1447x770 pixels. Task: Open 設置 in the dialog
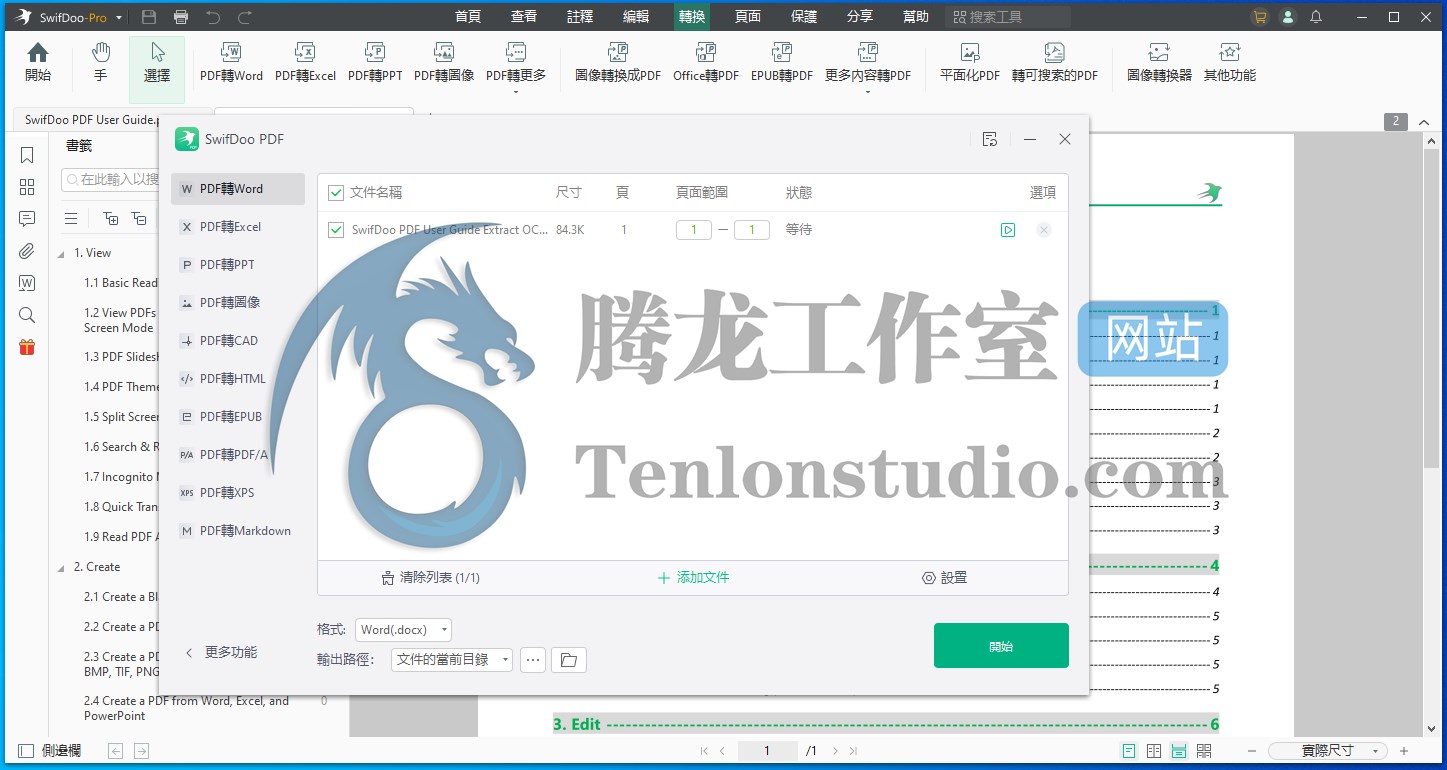[944, 578]
